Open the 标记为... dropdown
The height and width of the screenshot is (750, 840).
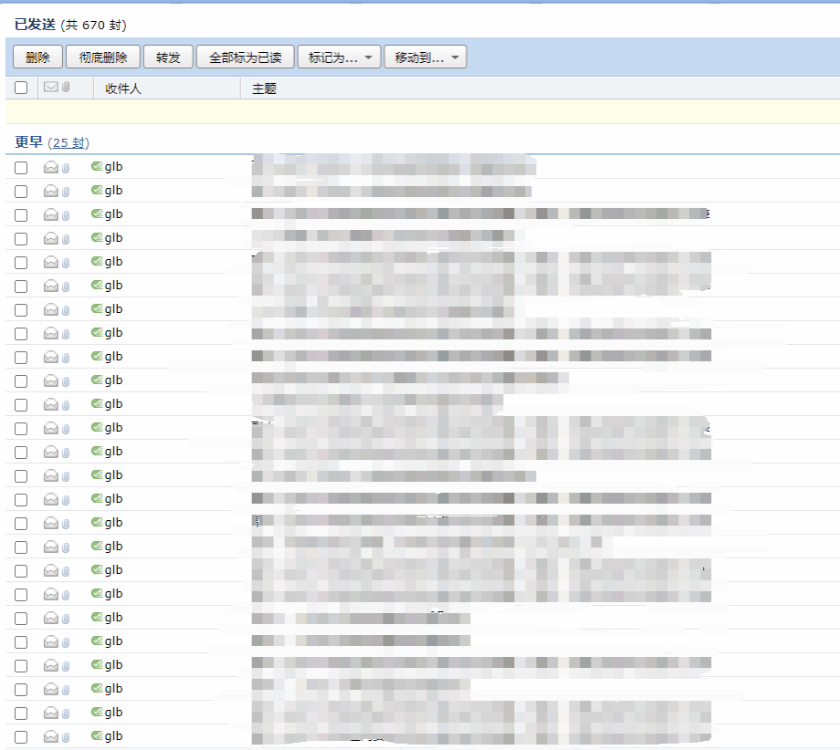(339, 57)
